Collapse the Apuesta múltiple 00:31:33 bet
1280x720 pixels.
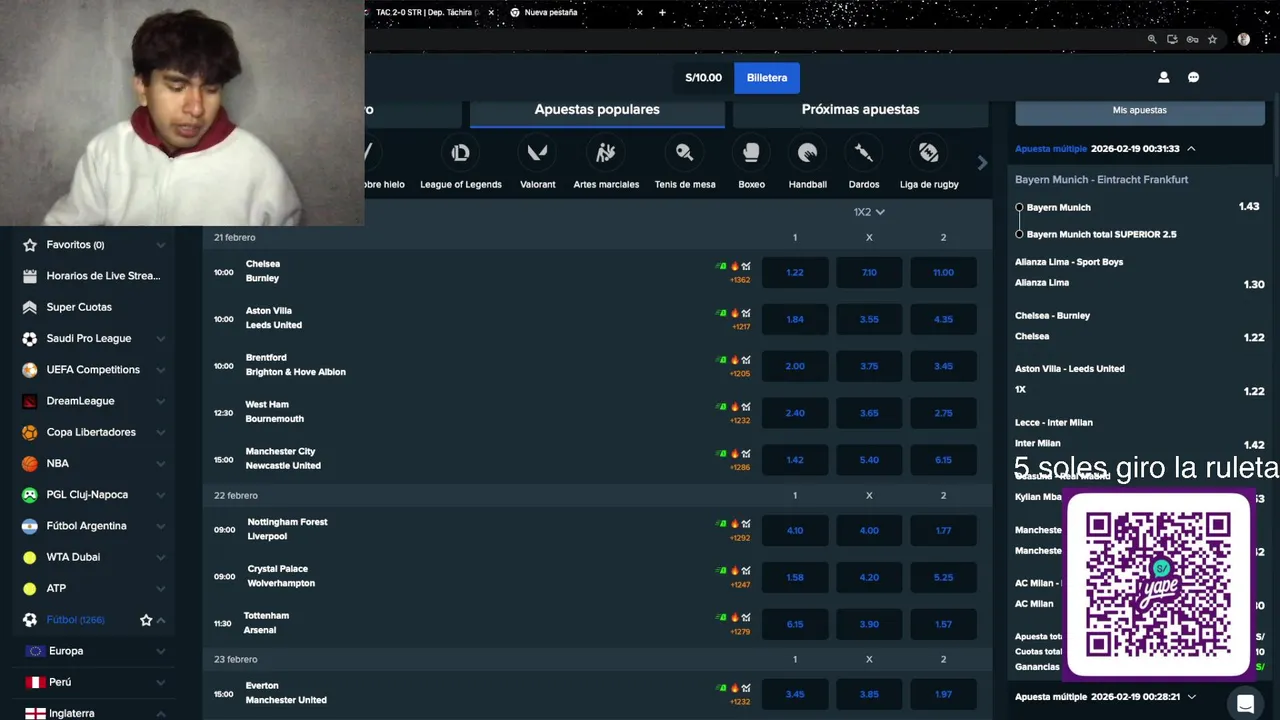pyautogui.click(x=1191, y=148)
